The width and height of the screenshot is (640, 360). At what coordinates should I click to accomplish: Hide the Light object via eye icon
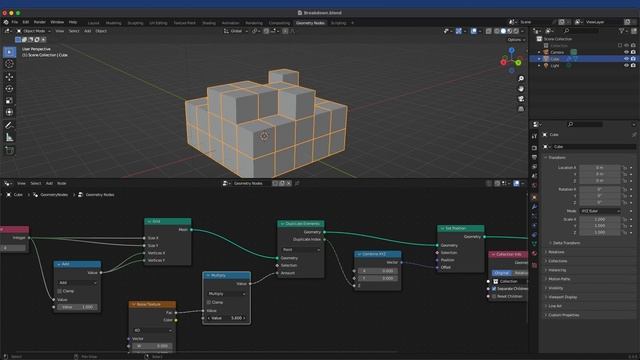tap(626, 65)
